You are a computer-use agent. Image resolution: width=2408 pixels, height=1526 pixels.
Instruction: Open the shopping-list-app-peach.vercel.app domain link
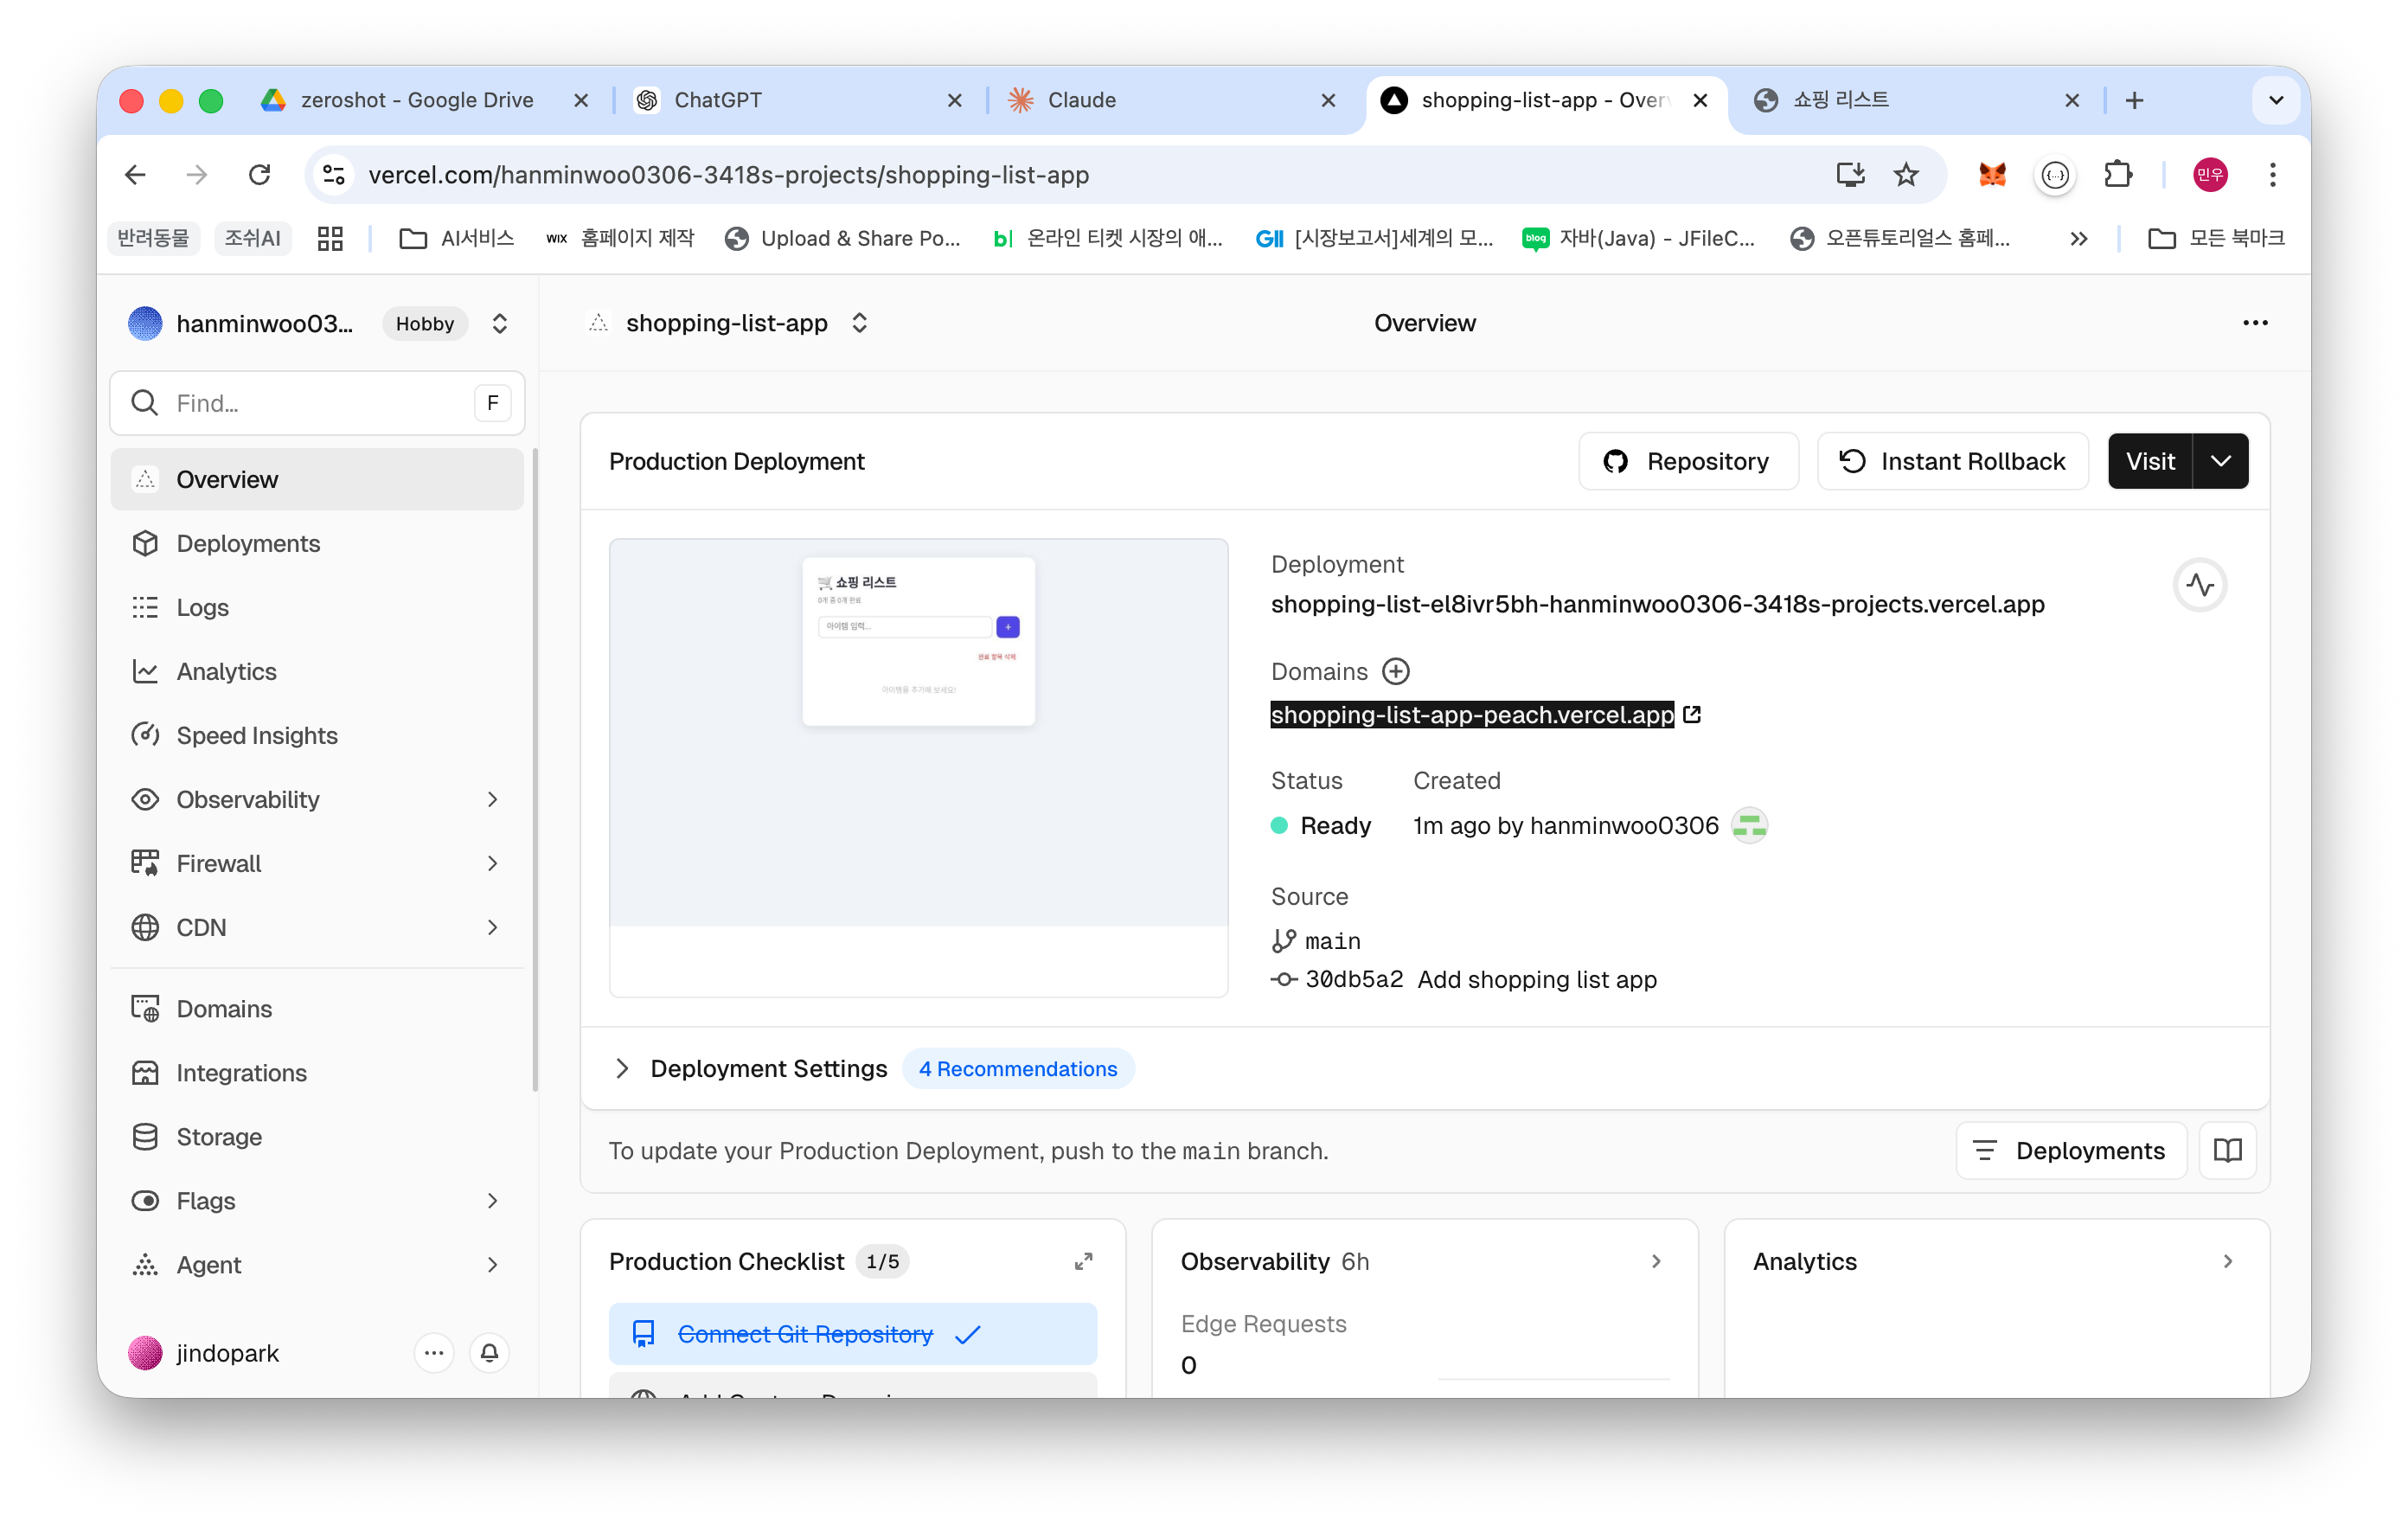click(x=1472, y=715)
